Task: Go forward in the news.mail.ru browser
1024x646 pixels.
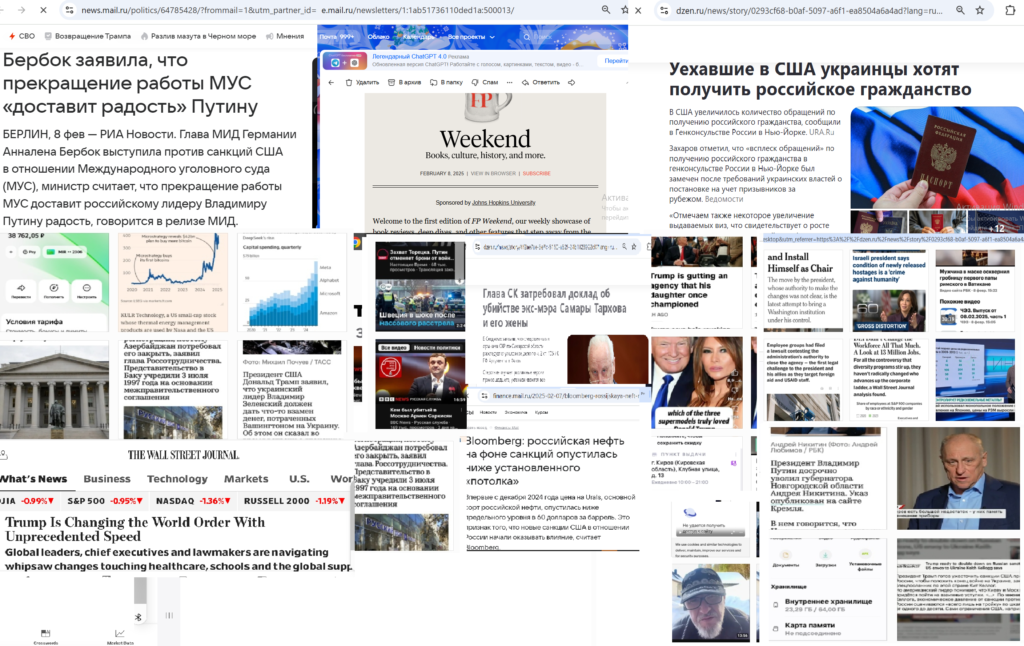Action: pos(21,10)
